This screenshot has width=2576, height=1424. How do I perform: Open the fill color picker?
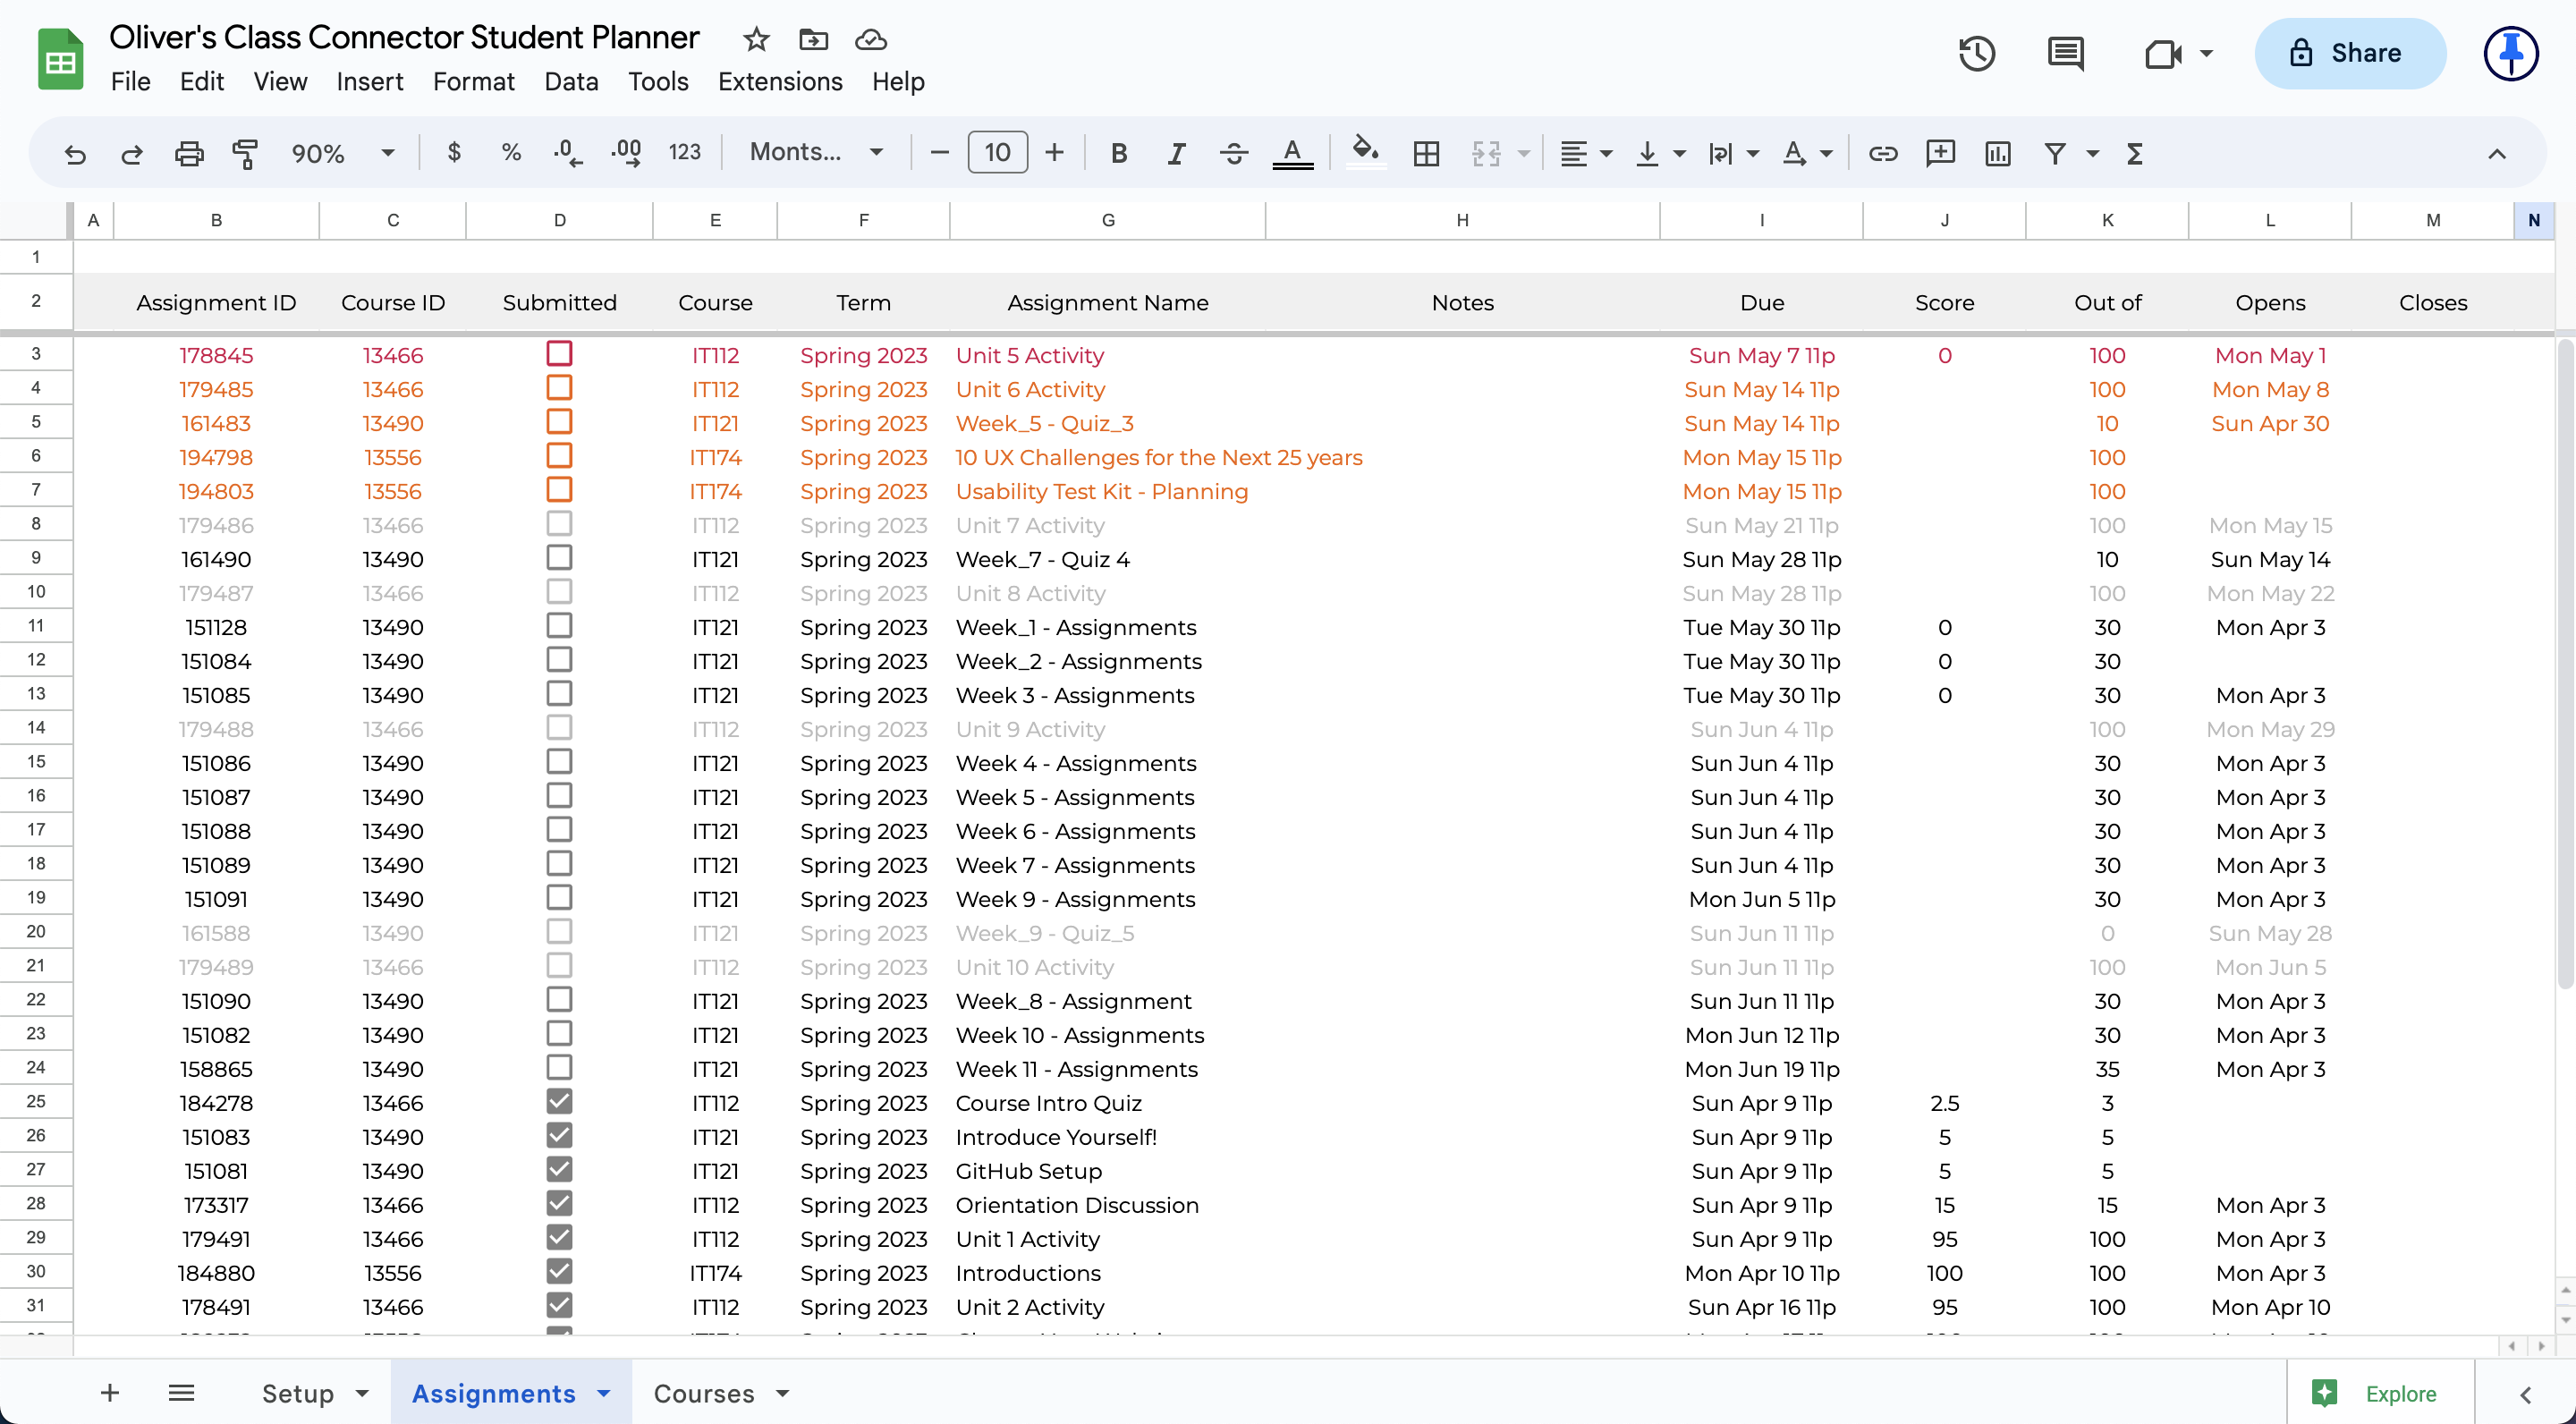1366,153
